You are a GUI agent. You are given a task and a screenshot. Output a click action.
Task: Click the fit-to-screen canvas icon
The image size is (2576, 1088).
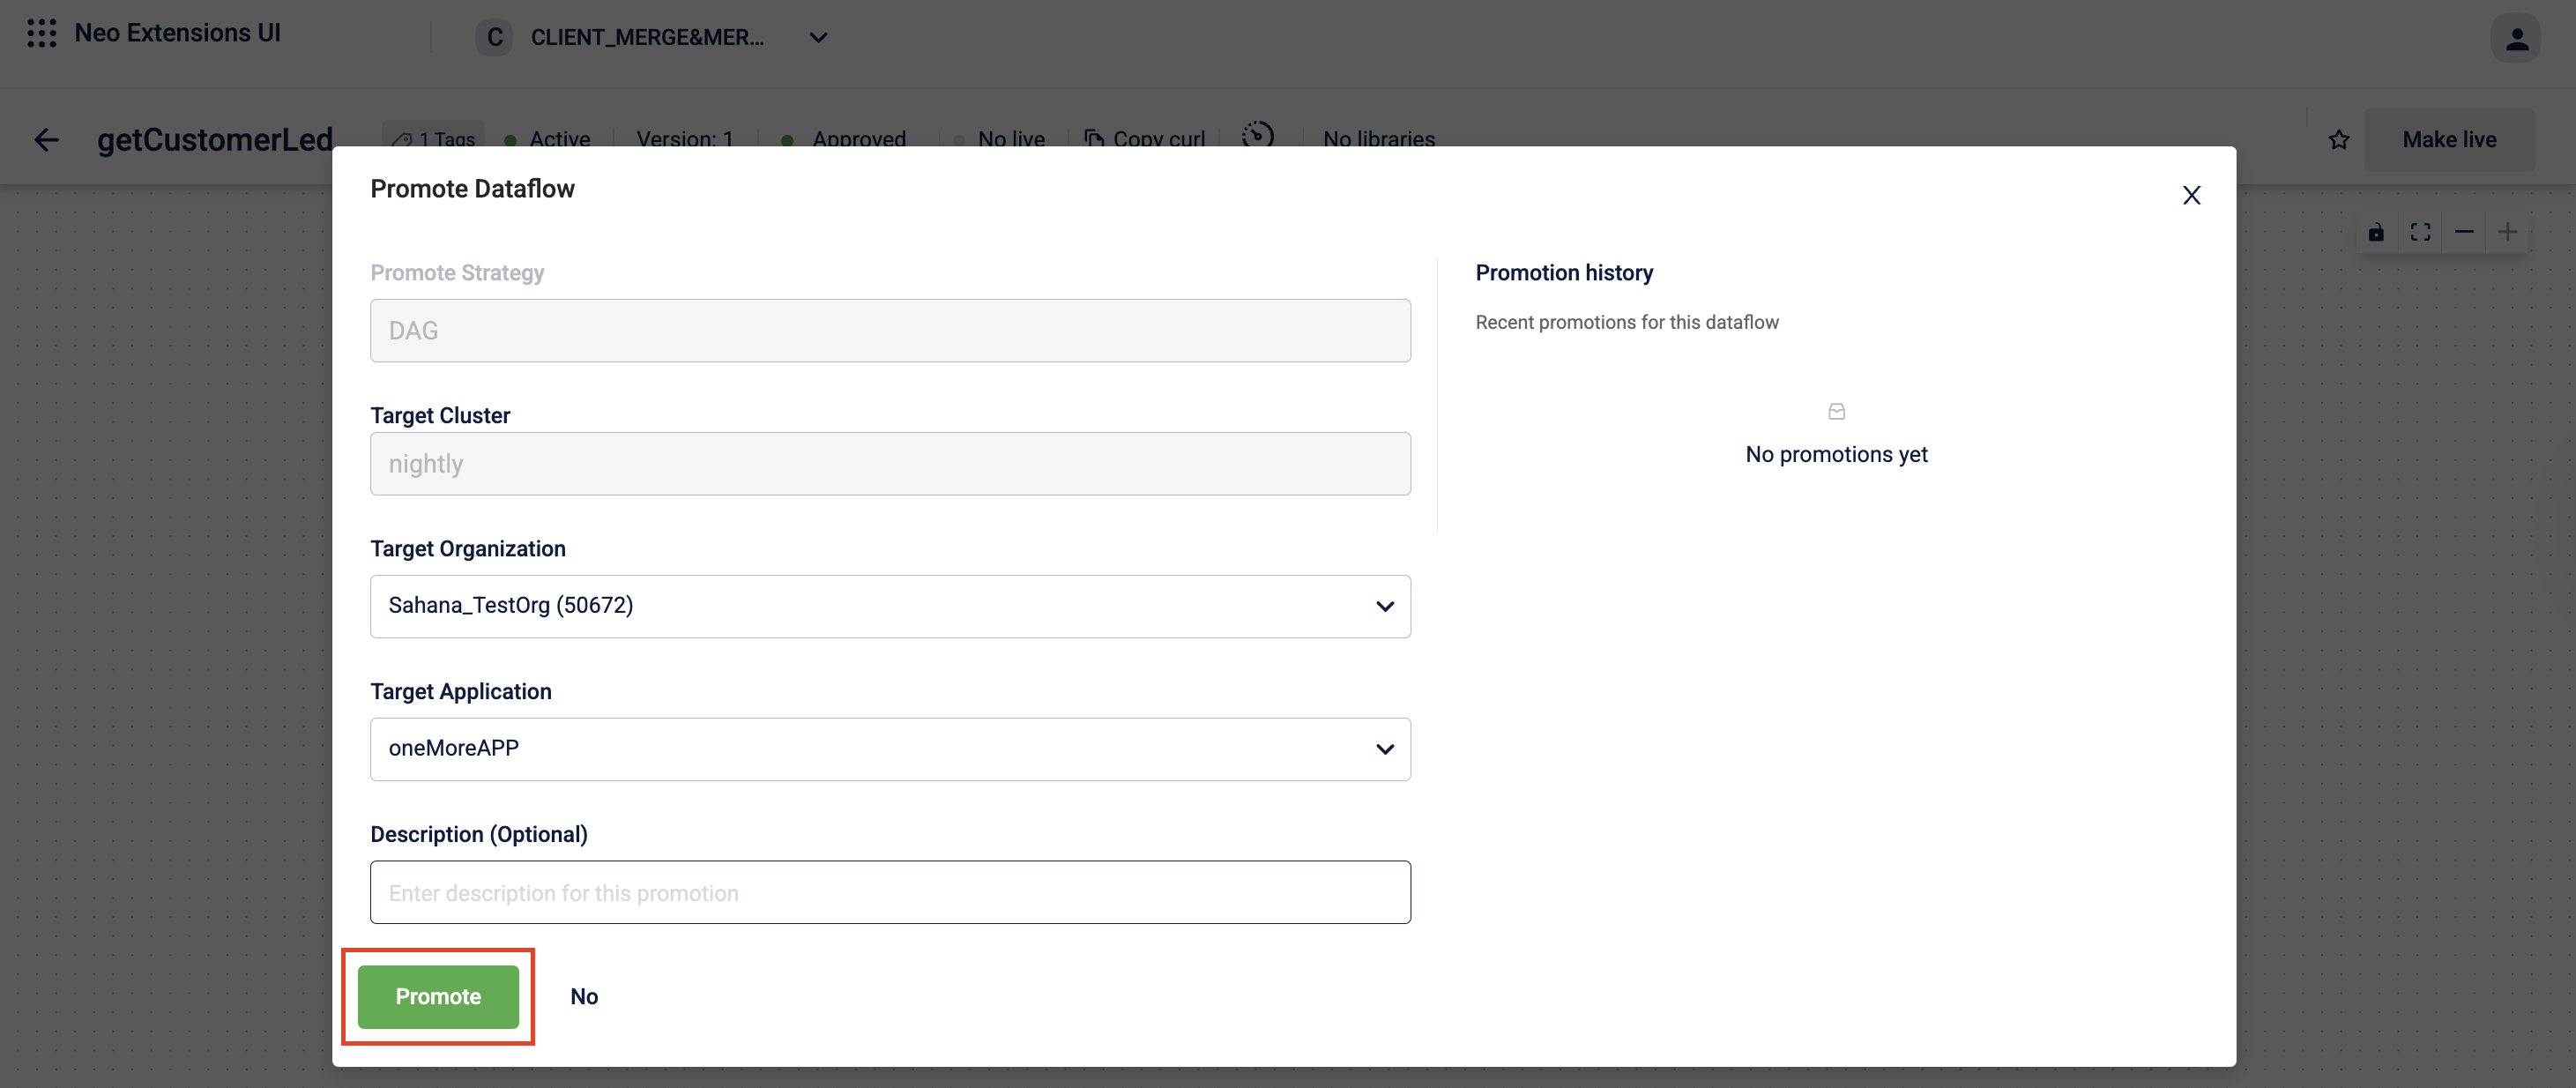click(x=2420, y=232)
